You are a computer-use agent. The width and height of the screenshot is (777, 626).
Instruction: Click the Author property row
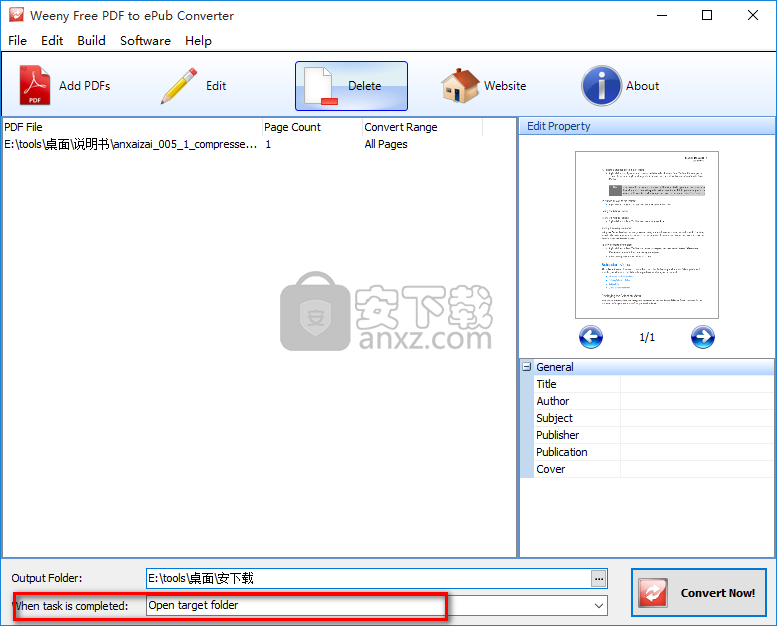(x=653, y=401)
